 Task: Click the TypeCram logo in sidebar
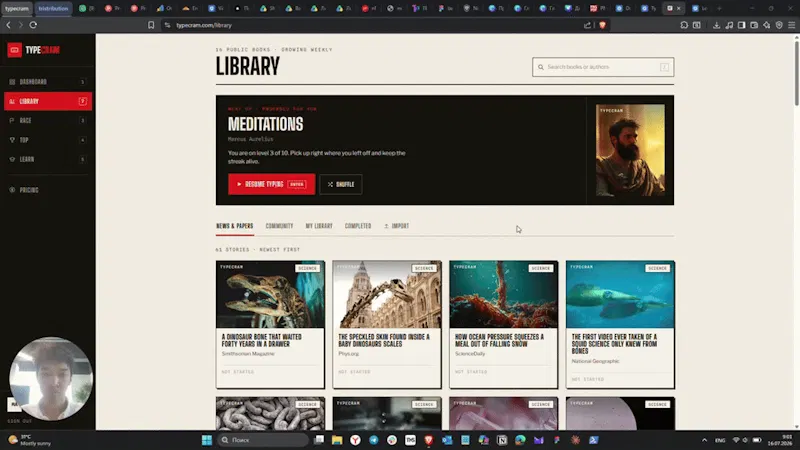pyautogui.click(x=34, y=50)
